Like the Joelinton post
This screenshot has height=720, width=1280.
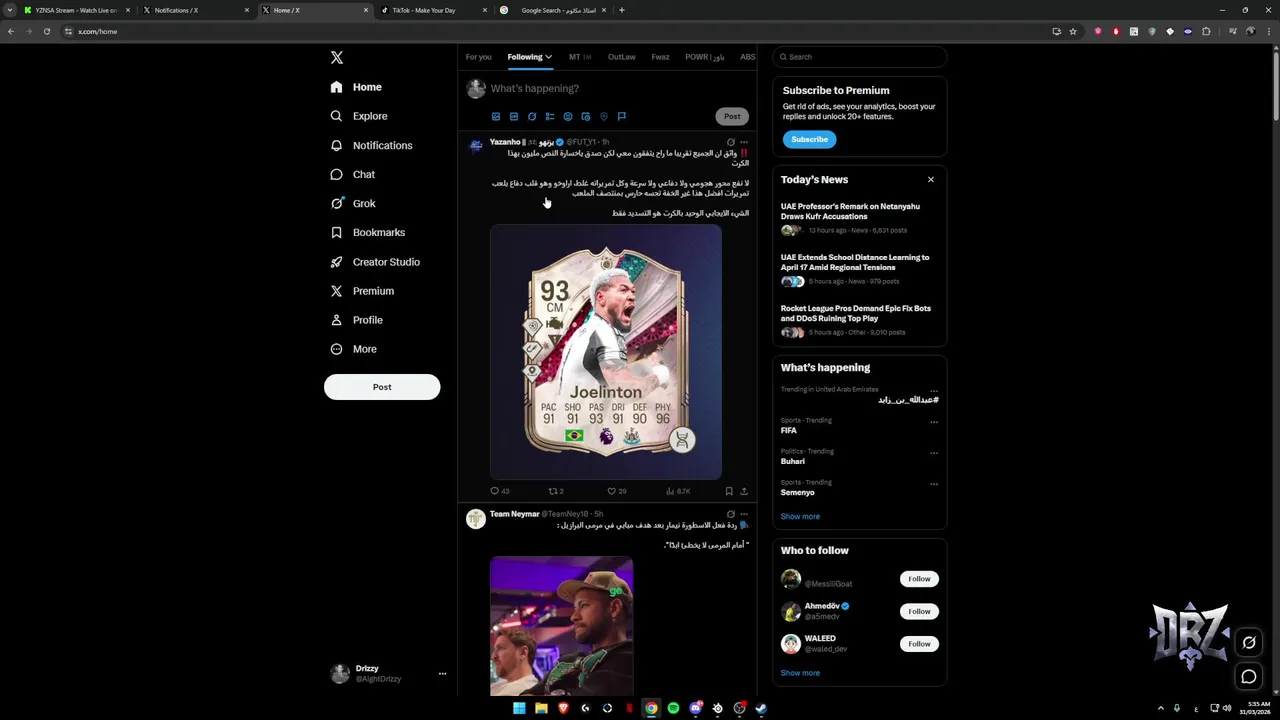617,491
